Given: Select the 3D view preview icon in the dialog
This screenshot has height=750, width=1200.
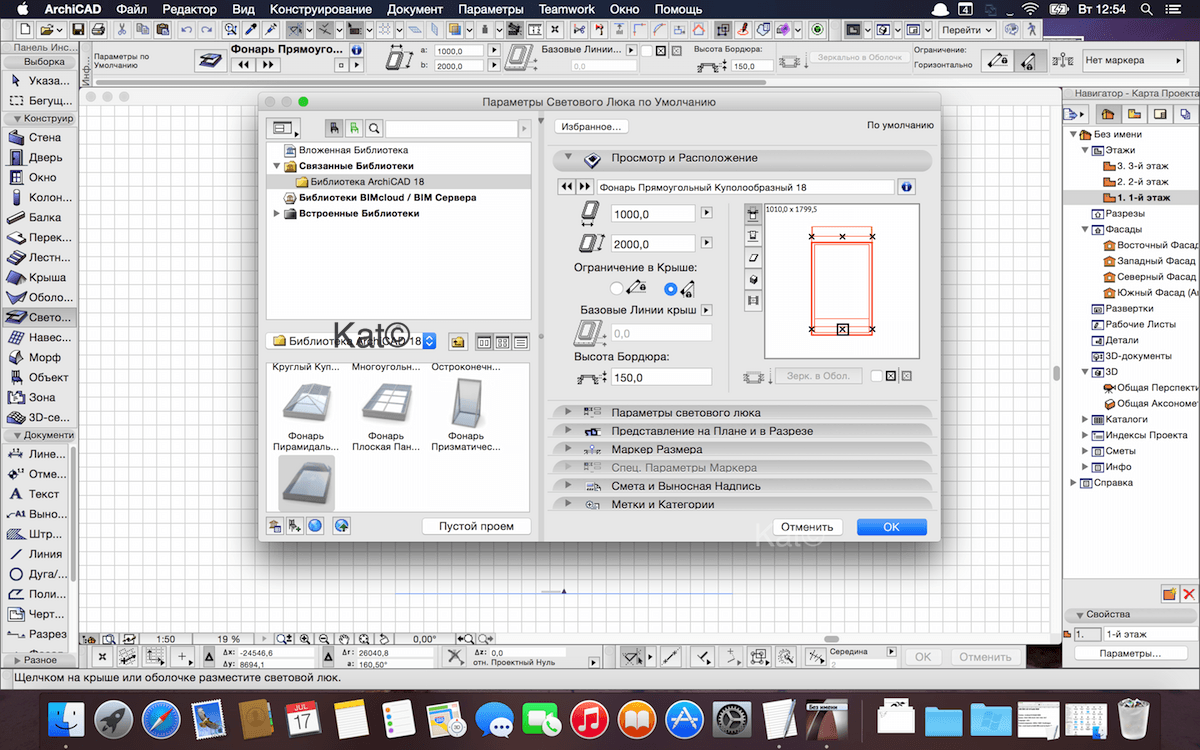Looking at the screenshot, I should pyautogui.click(x=753, y=279).
